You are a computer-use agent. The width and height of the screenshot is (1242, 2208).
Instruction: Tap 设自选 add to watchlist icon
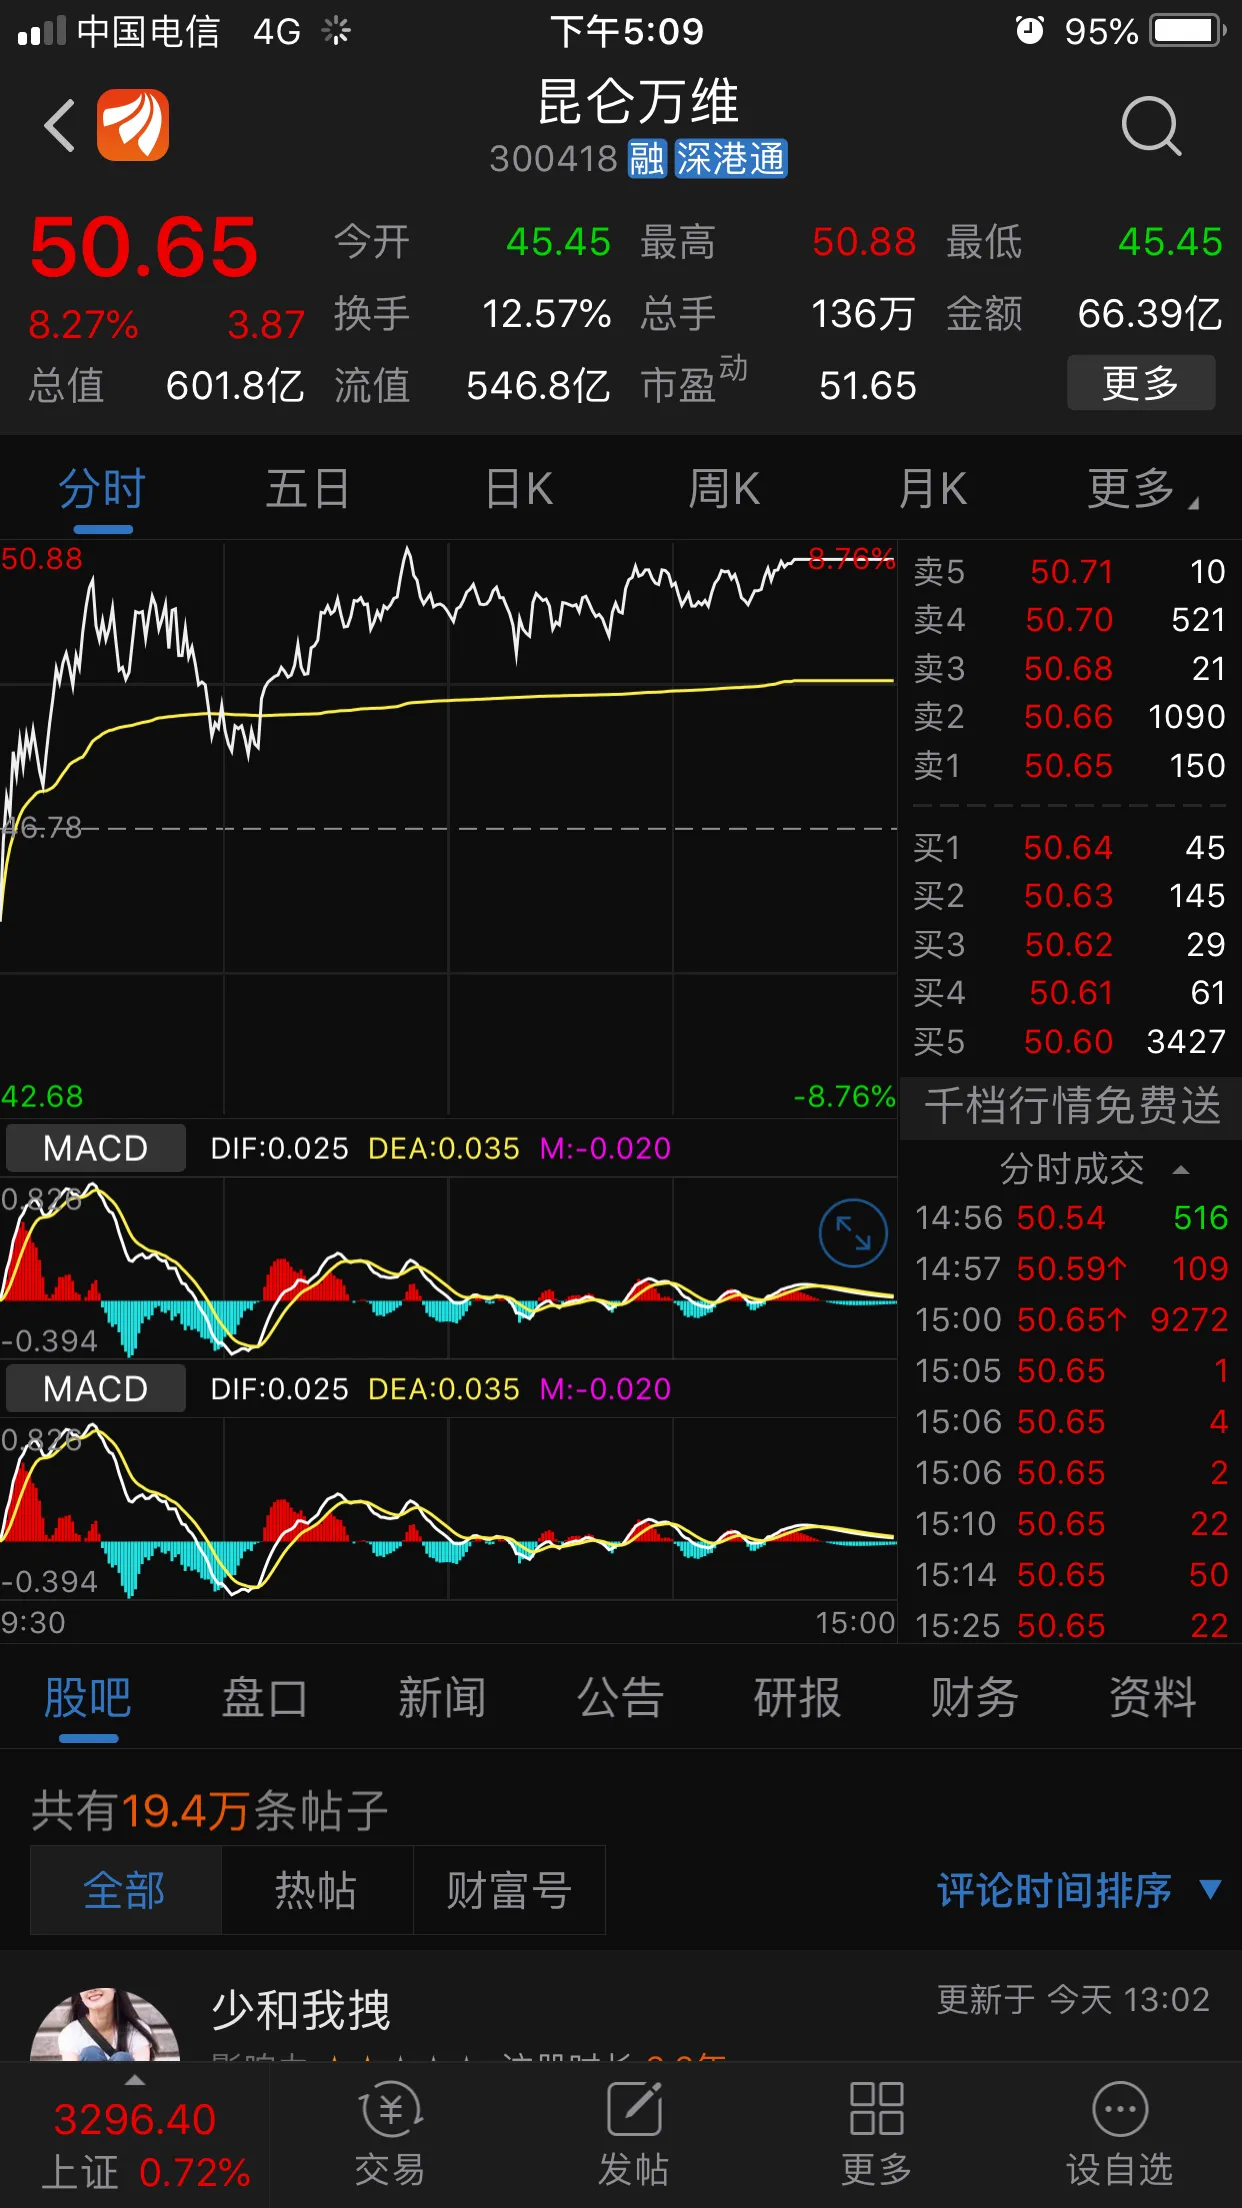point(1119,2134)
